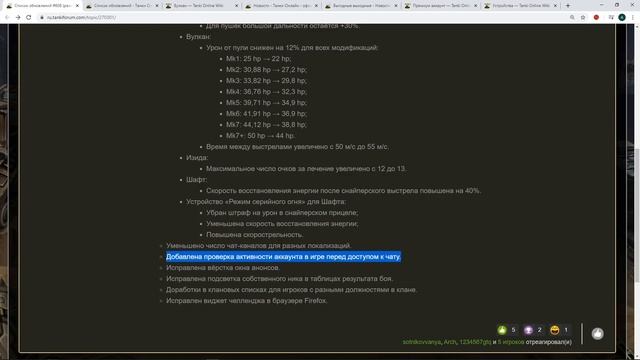The width and height of the screenshot is (640, 360).
Task: Switch to the Новости Танки Онлайн tab
Action: coord(281,6)
